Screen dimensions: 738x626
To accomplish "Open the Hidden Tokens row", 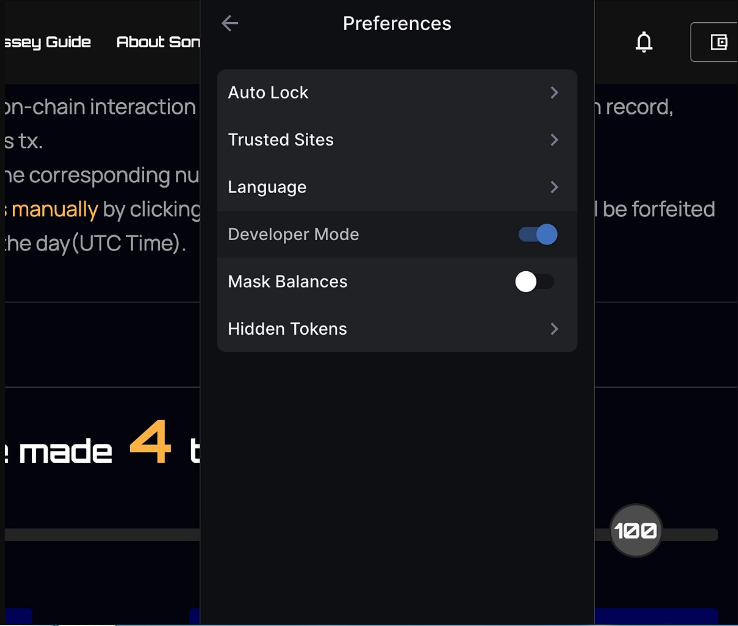I will pyautogui.click(x=397, y=329).
